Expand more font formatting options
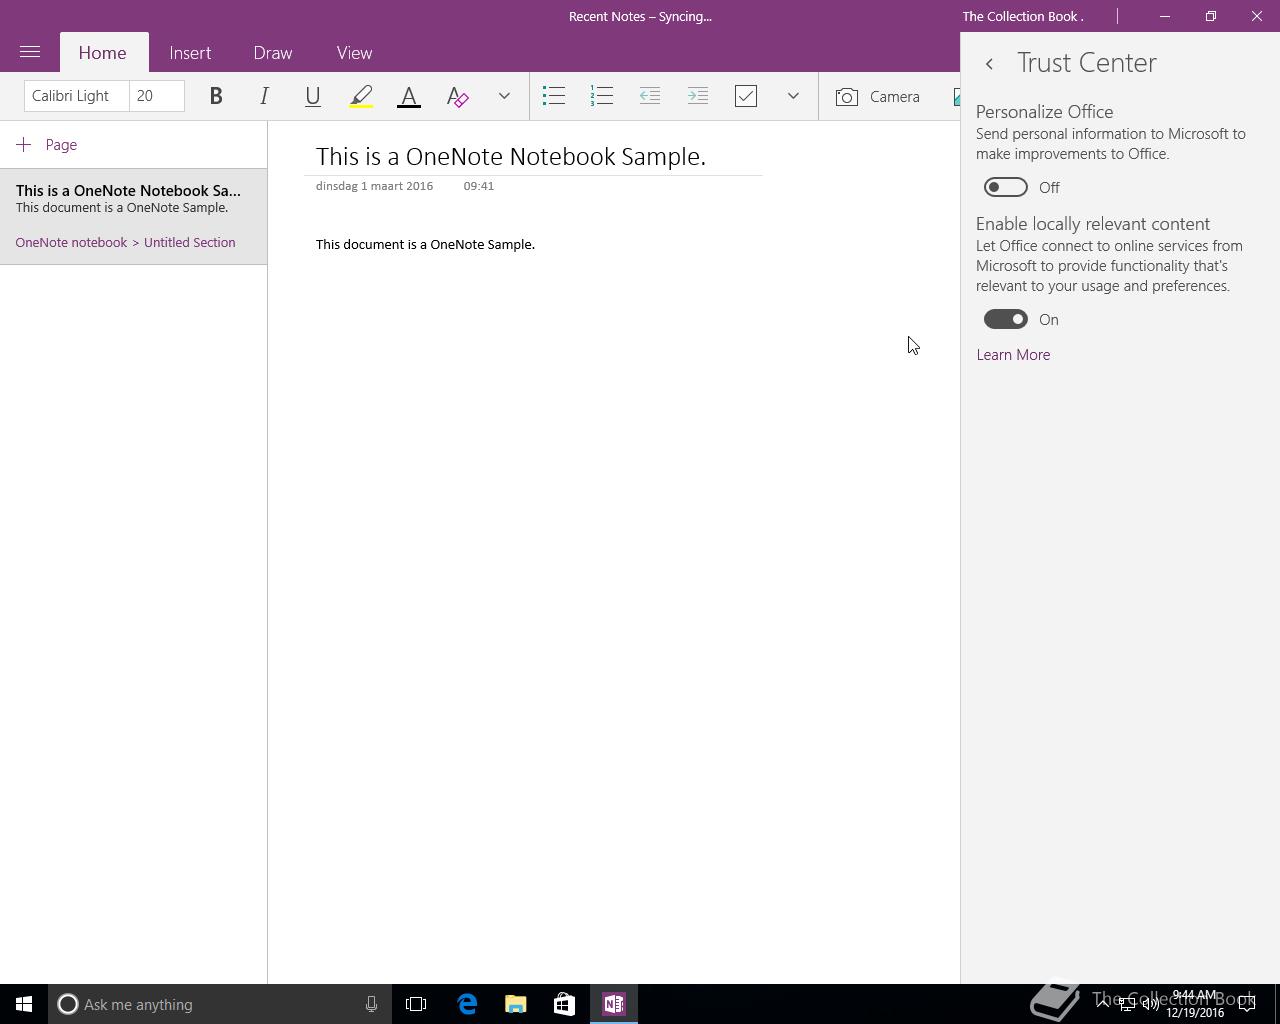Screen dimensions: 1280x1024 click(504, 96)
